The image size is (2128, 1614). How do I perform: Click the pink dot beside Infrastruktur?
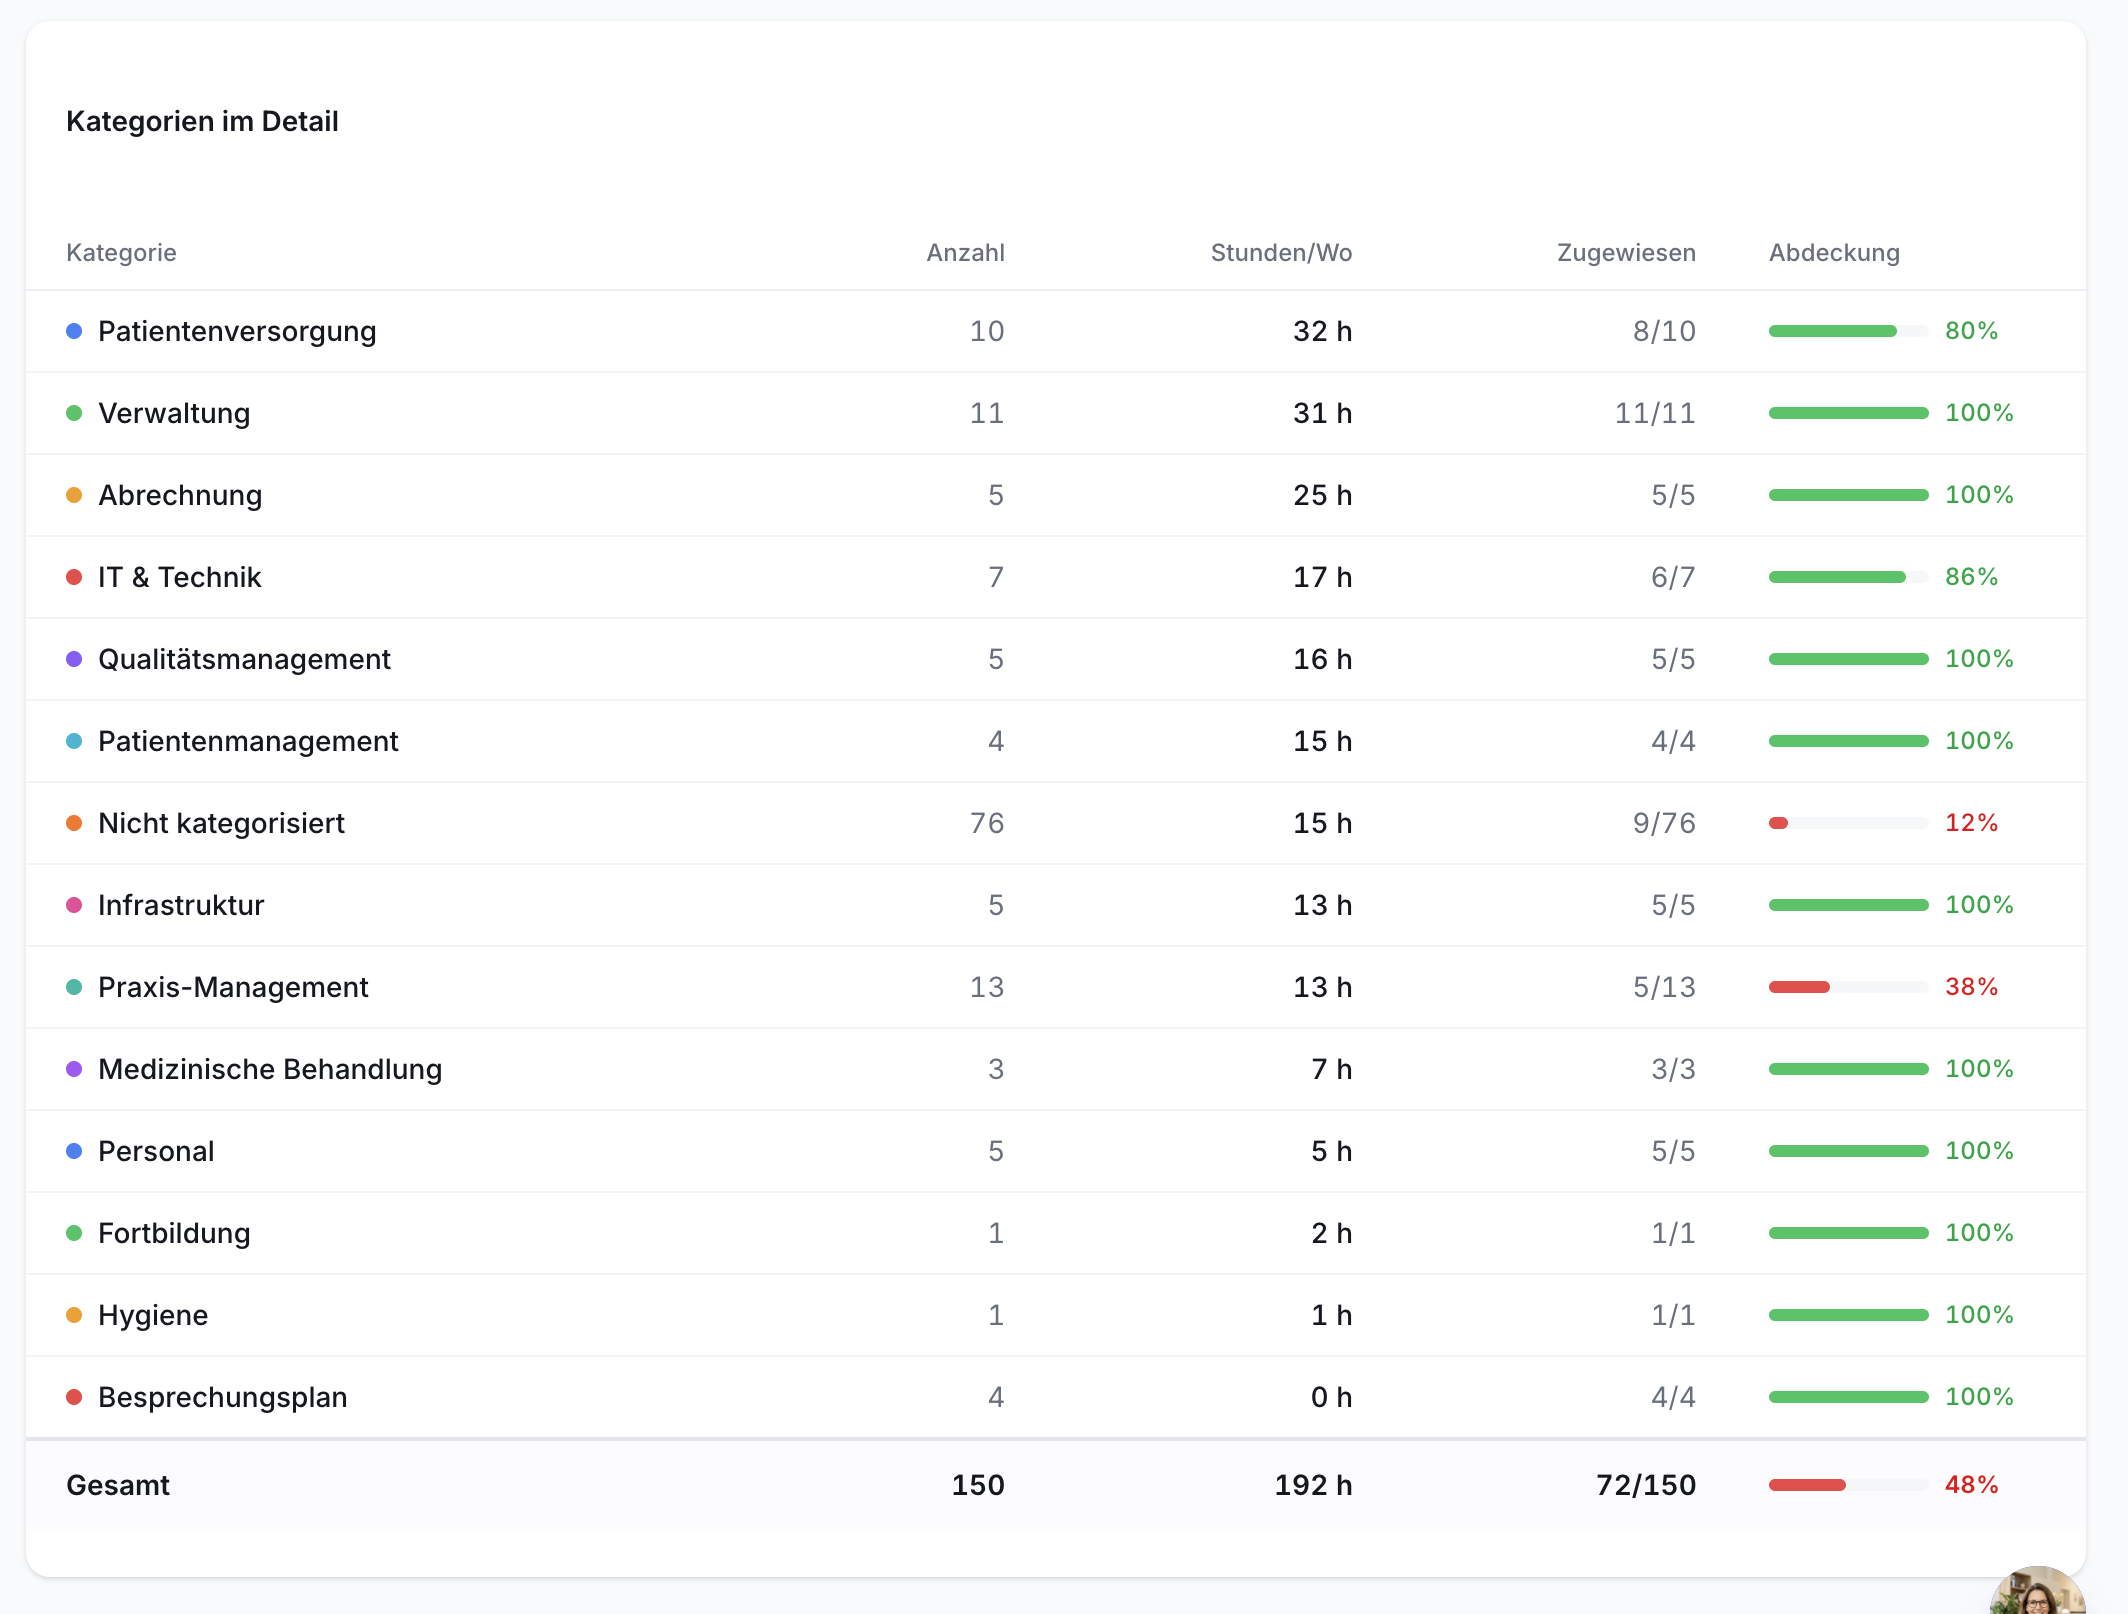coord(74,905)
